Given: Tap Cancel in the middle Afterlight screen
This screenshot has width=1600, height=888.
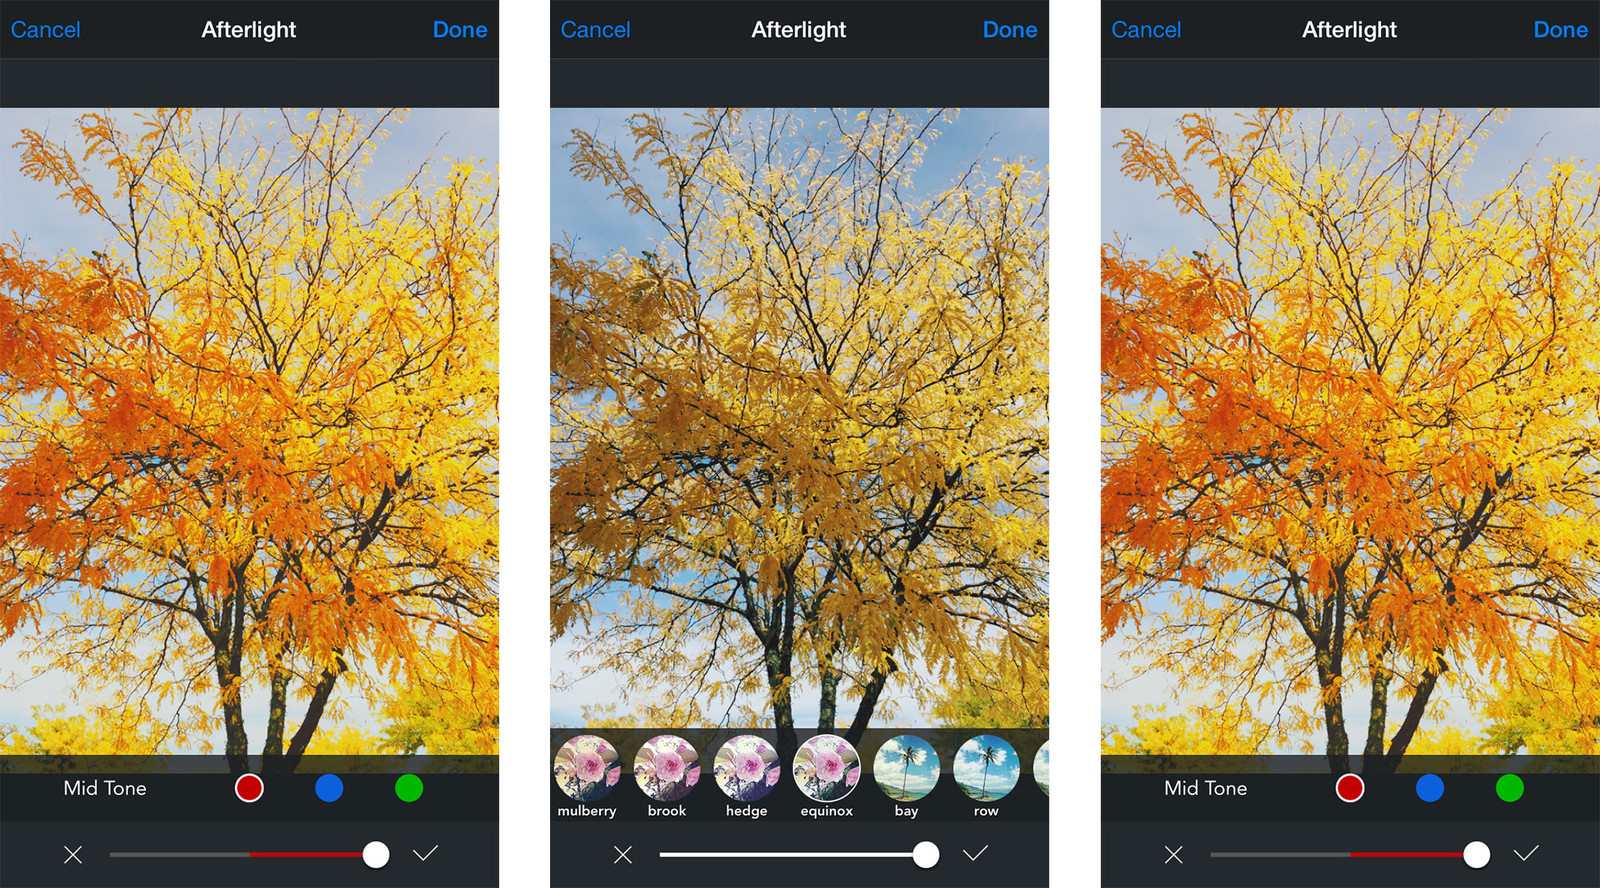Looking at the screenshot, I should tap(595, 30).
